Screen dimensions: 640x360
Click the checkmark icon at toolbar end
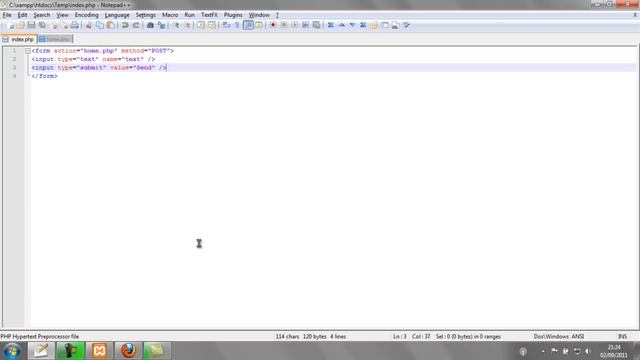(x=406, y=25)
